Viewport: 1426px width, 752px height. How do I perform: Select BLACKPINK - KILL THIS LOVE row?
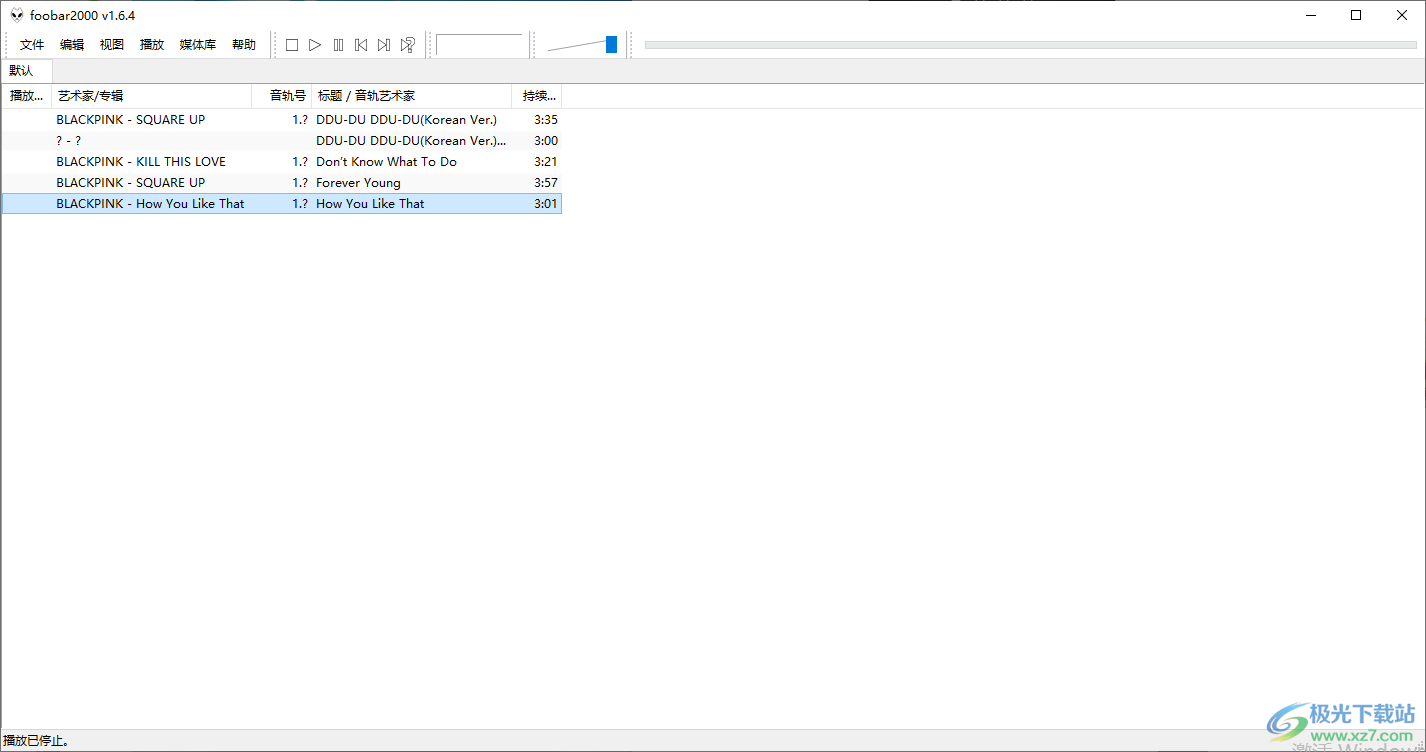tap(282, 162)
